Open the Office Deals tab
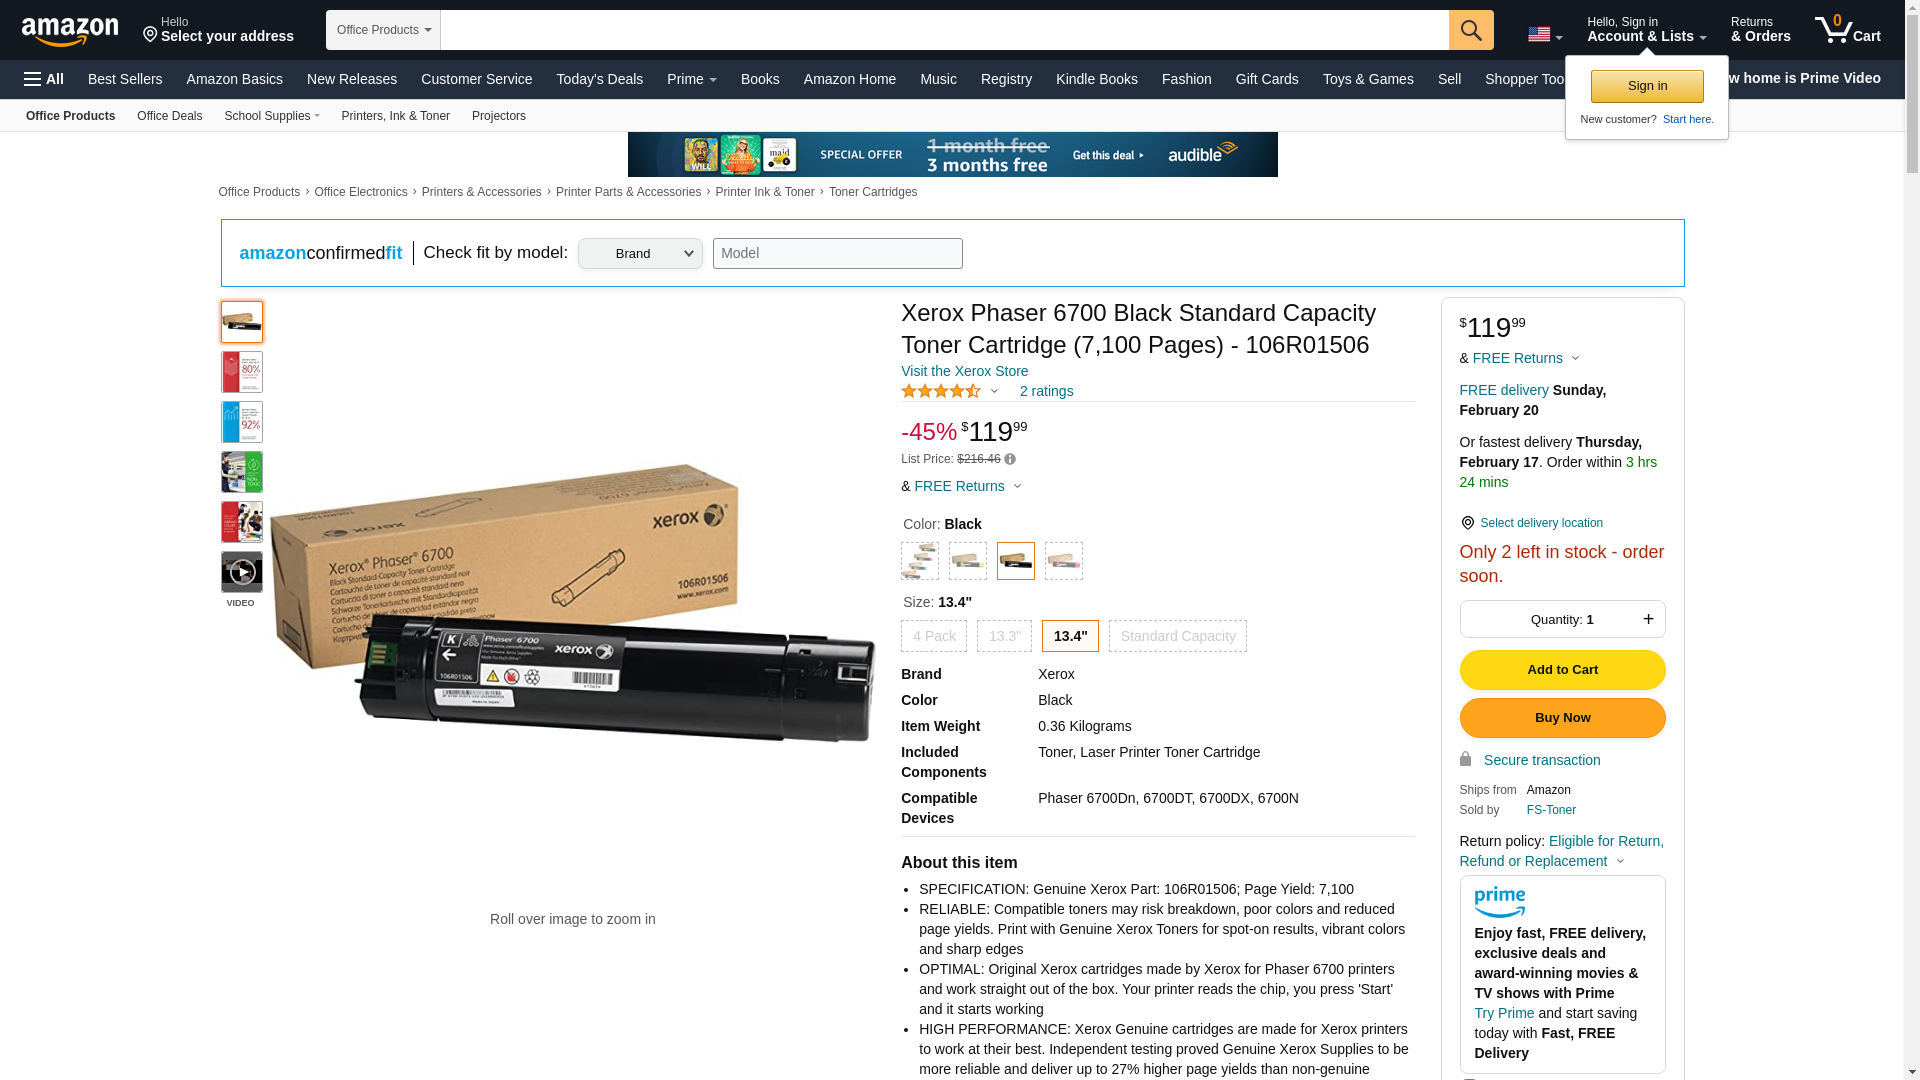1920x1080 pixels. [169, 116]
